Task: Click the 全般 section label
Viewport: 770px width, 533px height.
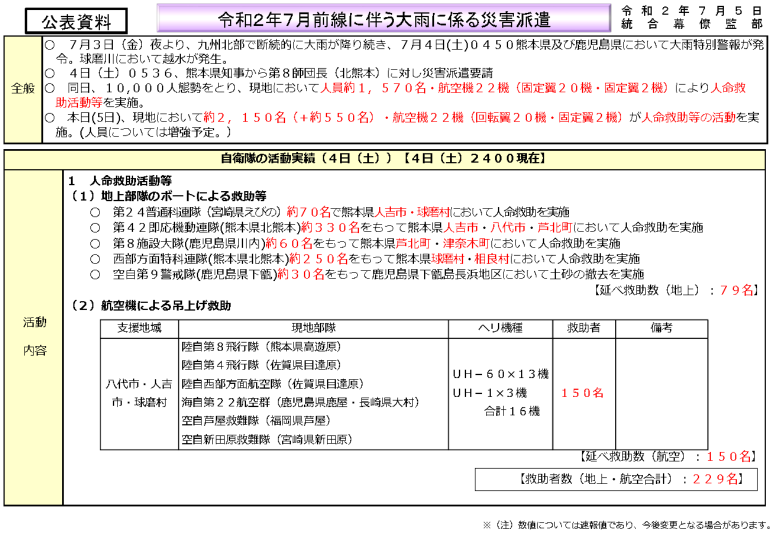Action: pos(23,88)
